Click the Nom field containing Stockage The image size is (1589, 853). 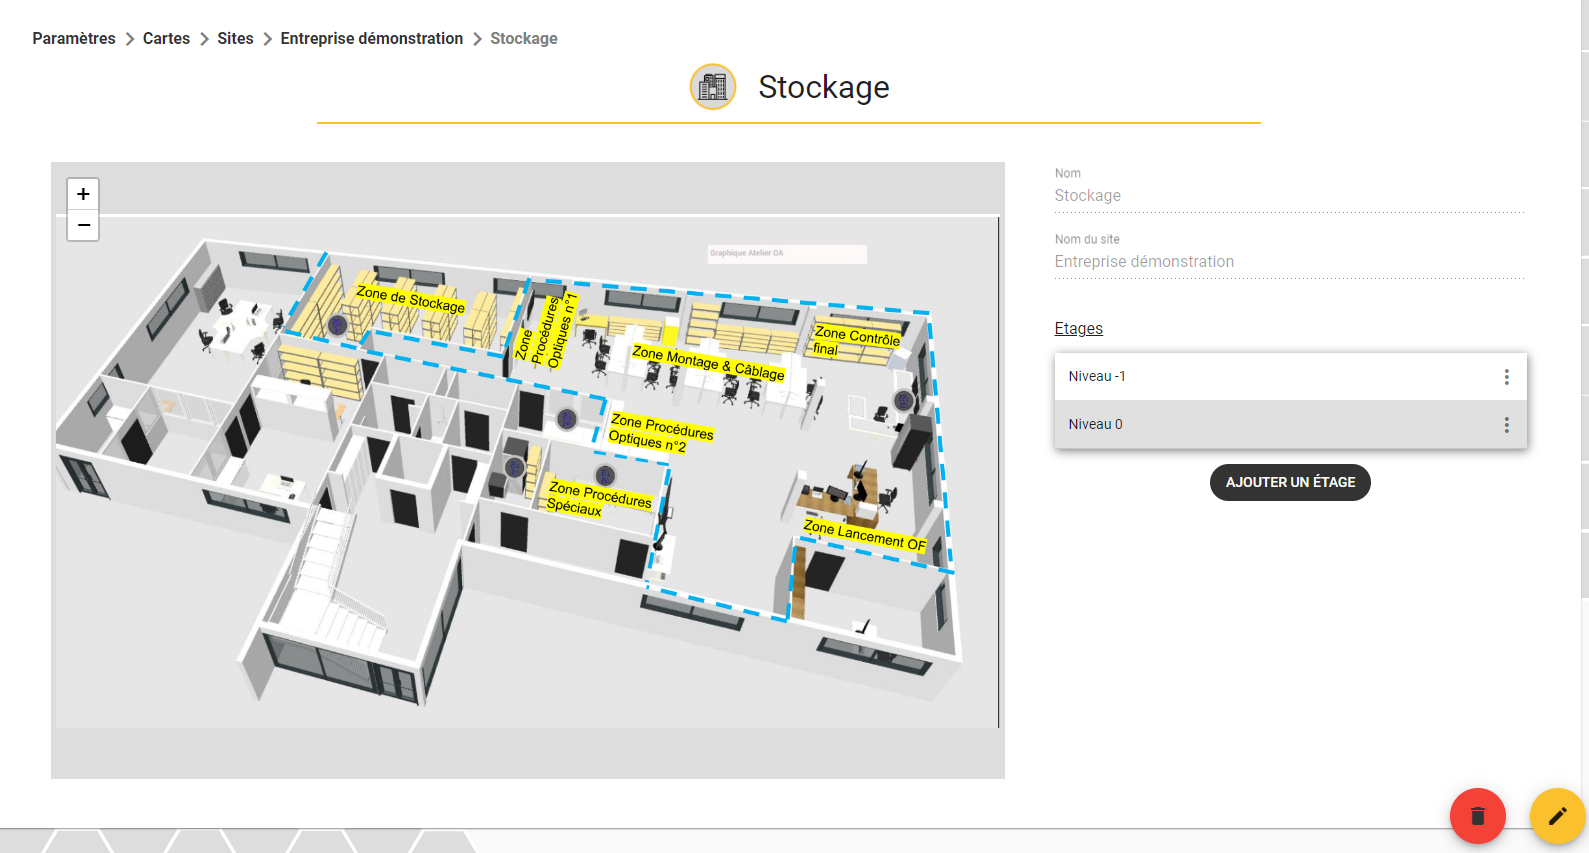1290,196
